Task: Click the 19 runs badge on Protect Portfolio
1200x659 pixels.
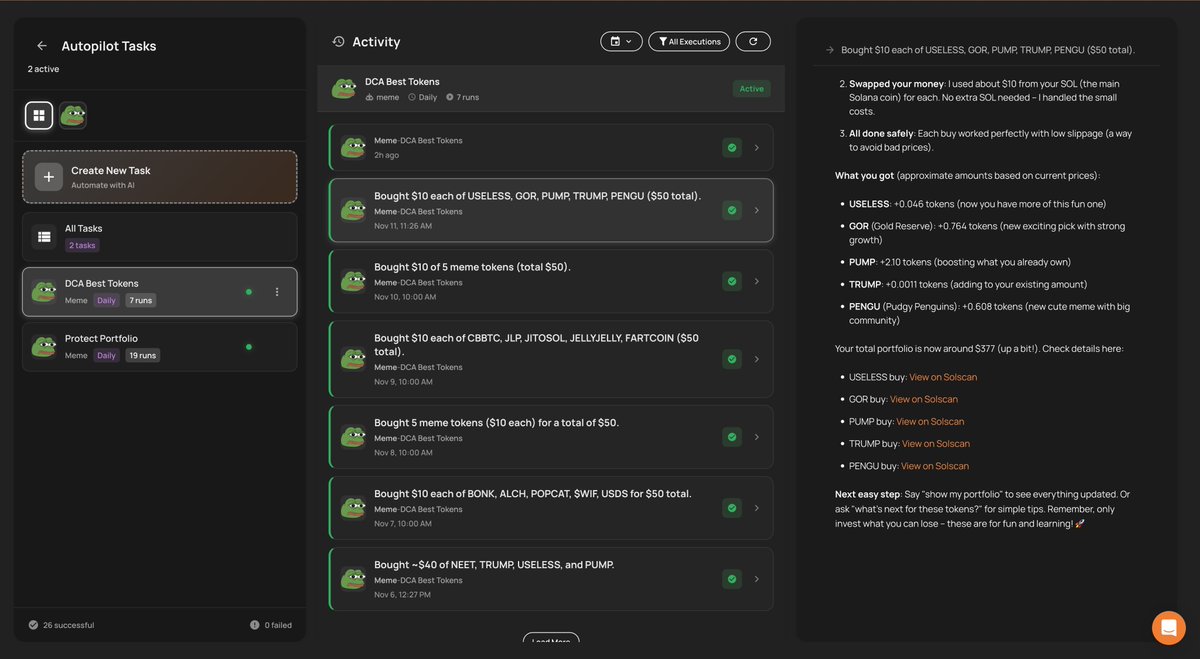Action: click(143, 355)
